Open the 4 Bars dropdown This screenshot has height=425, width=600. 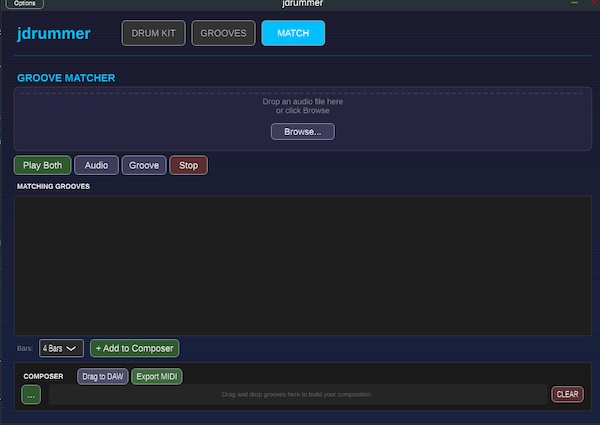pyautogui.click(x=61, y=348)
